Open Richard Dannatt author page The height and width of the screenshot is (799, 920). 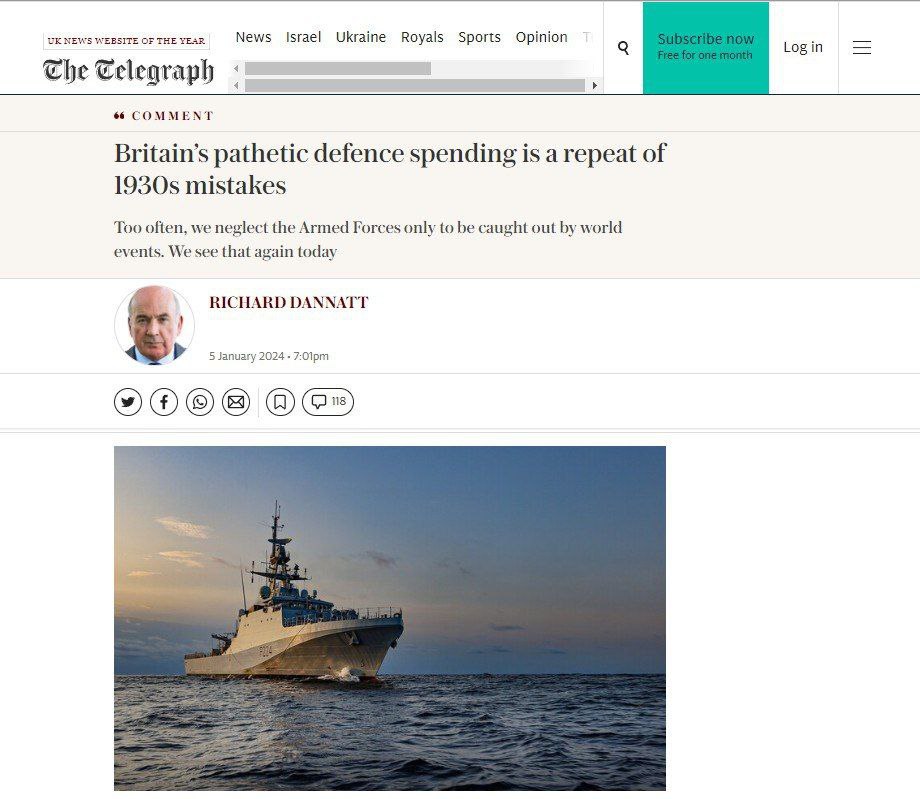[x=289, y=303]
